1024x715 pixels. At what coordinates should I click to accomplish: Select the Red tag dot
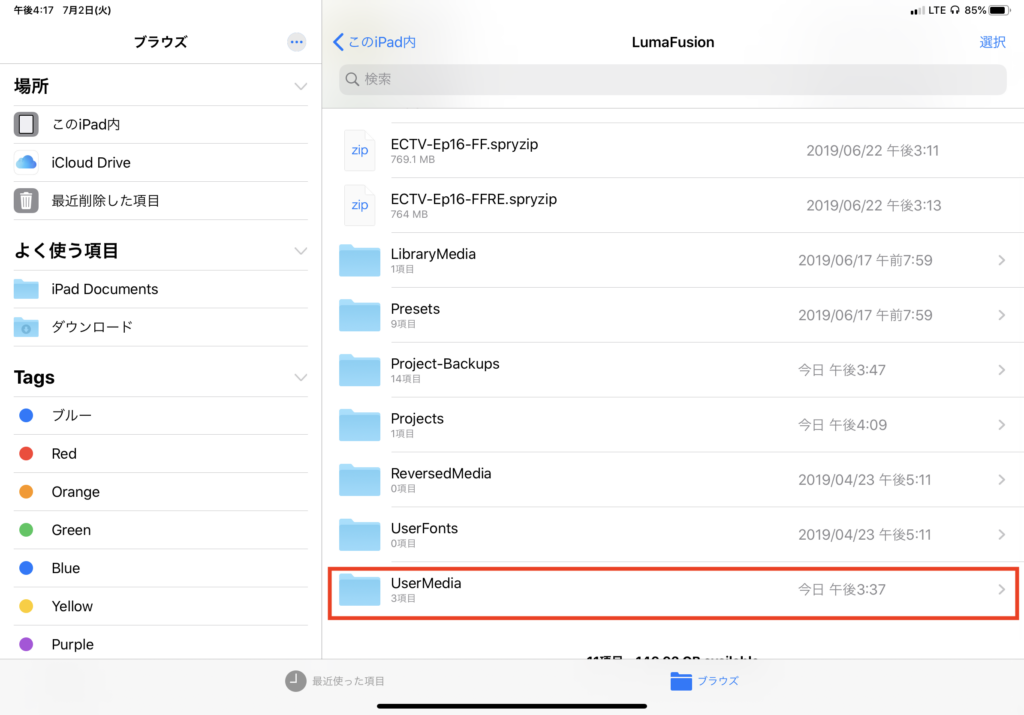(x=26, y=453)
